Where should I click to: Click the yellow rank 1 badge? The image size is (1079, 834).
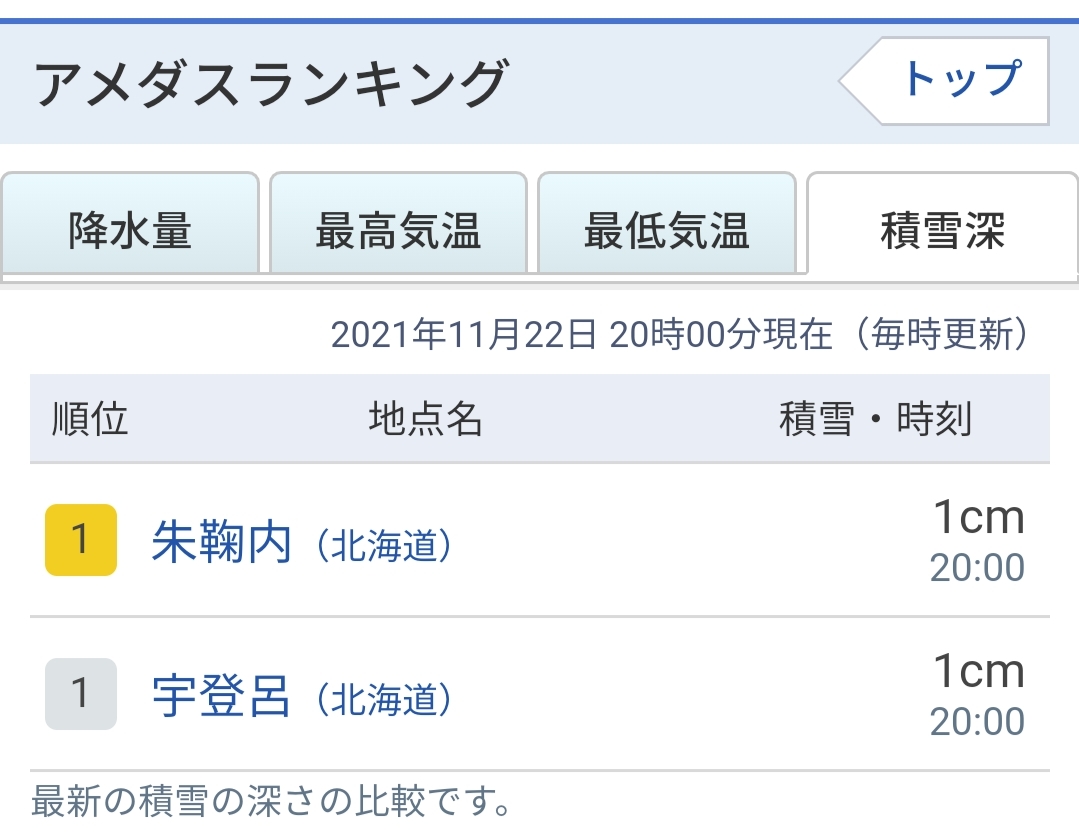click(x=81, y=540)
